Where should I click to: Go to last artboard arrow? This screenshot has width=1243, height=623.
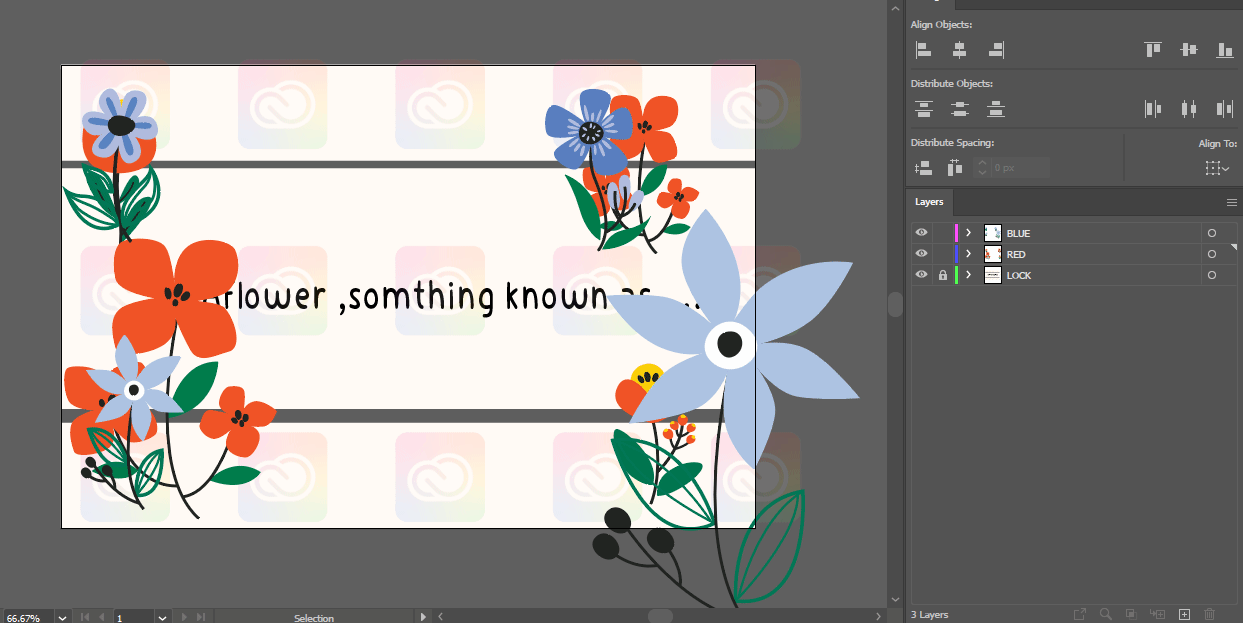coord(200,618)
